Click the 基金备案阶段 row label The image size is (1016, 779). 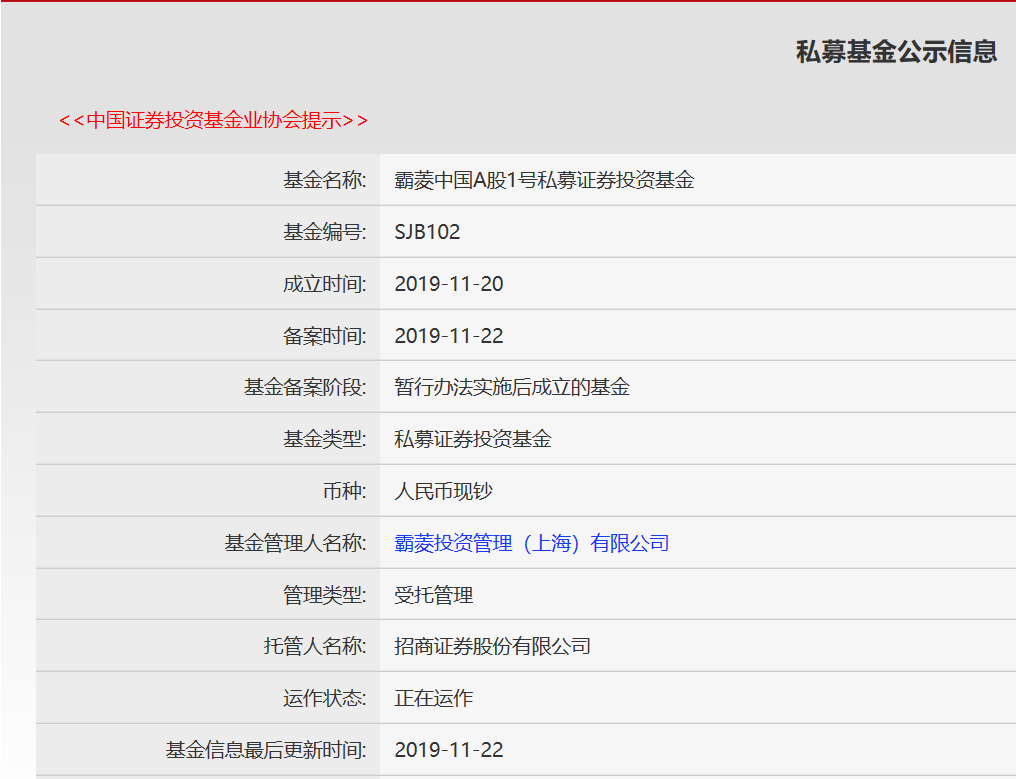(305, 387)
